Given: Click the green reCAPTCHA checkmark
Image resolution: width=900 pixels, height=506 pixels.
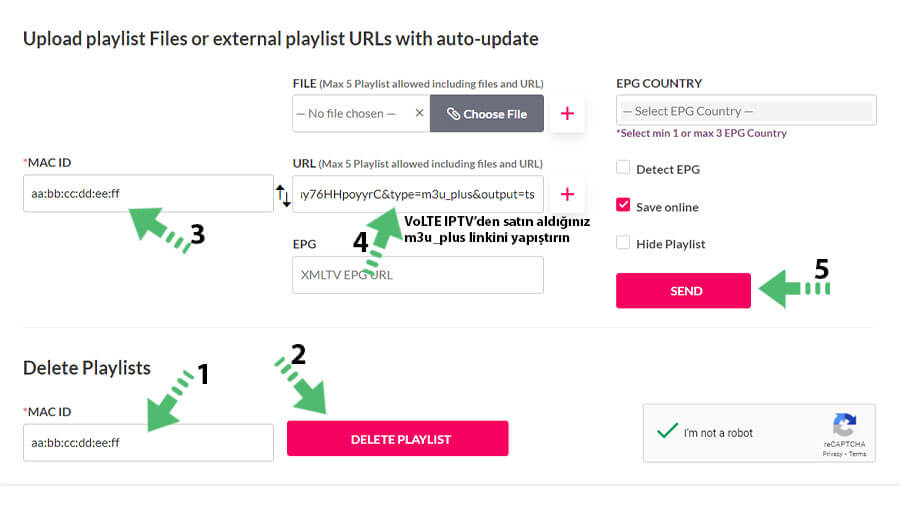Looking at the screenshot, I should tap(667, 431).
